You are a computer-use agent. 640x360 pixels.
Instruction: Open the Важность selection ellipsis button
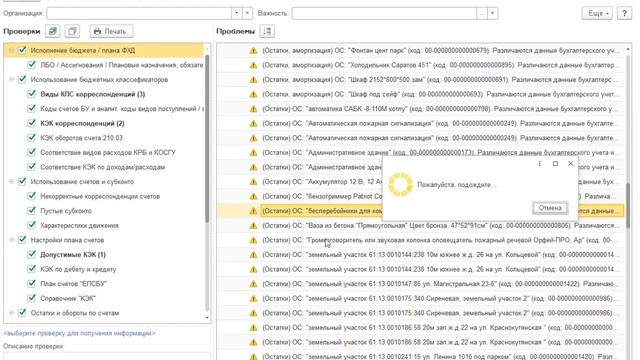482,13
